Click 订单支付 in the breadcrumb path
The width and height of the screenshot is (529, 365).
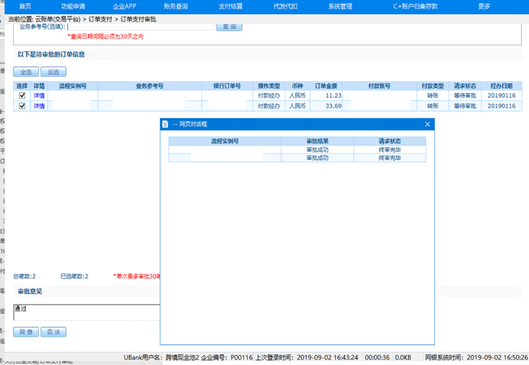click(100, 19)
